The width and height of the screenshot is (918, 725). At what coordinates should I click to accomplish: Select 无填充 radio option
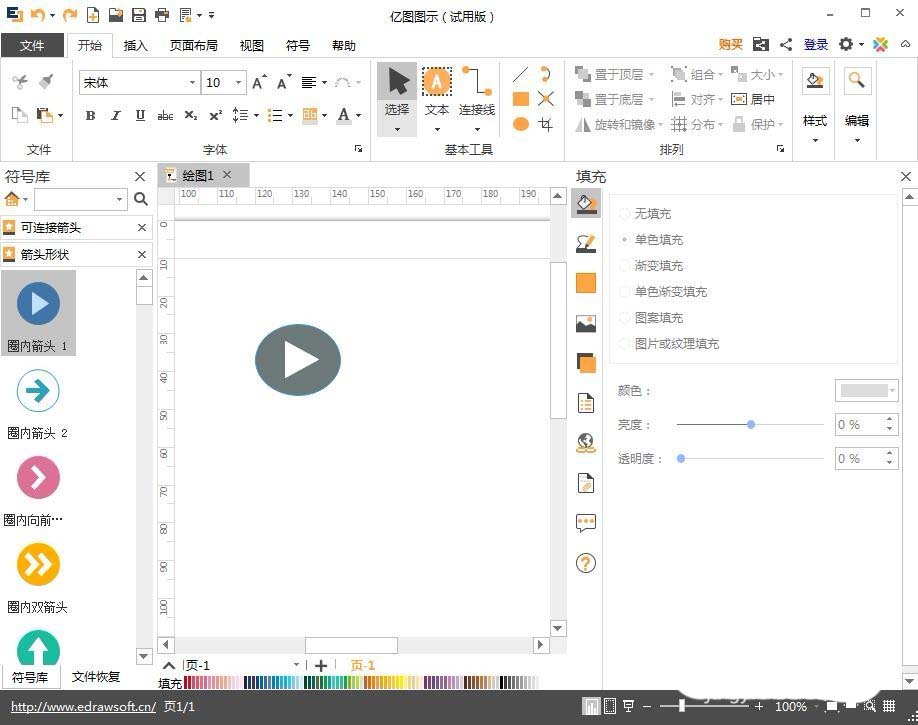pos(625,214)
